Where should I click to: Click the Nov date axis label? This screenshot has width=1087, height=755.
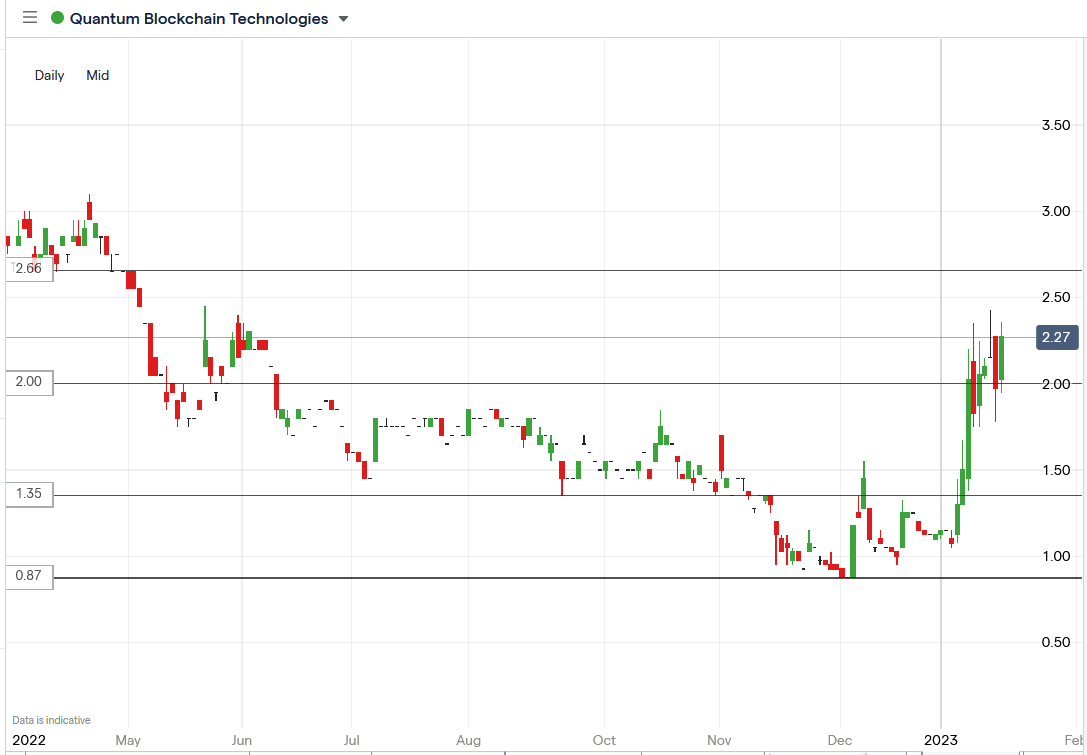pyautogui.click(x=720, y=740)
